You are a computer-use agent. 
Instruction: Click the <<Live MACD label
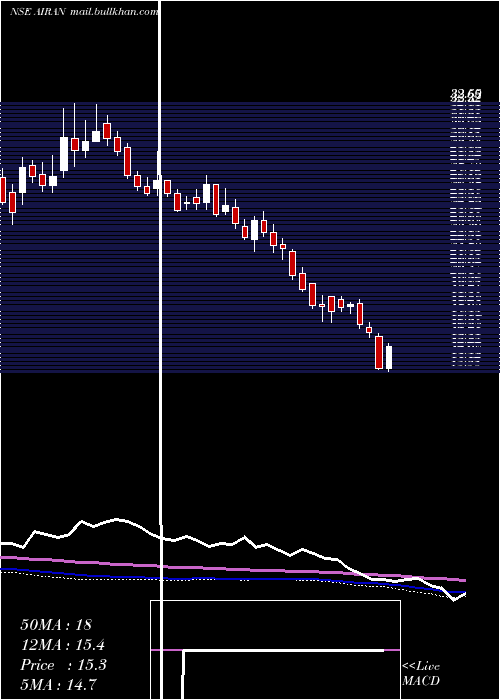pyautogui.click(x=421, y=673)
